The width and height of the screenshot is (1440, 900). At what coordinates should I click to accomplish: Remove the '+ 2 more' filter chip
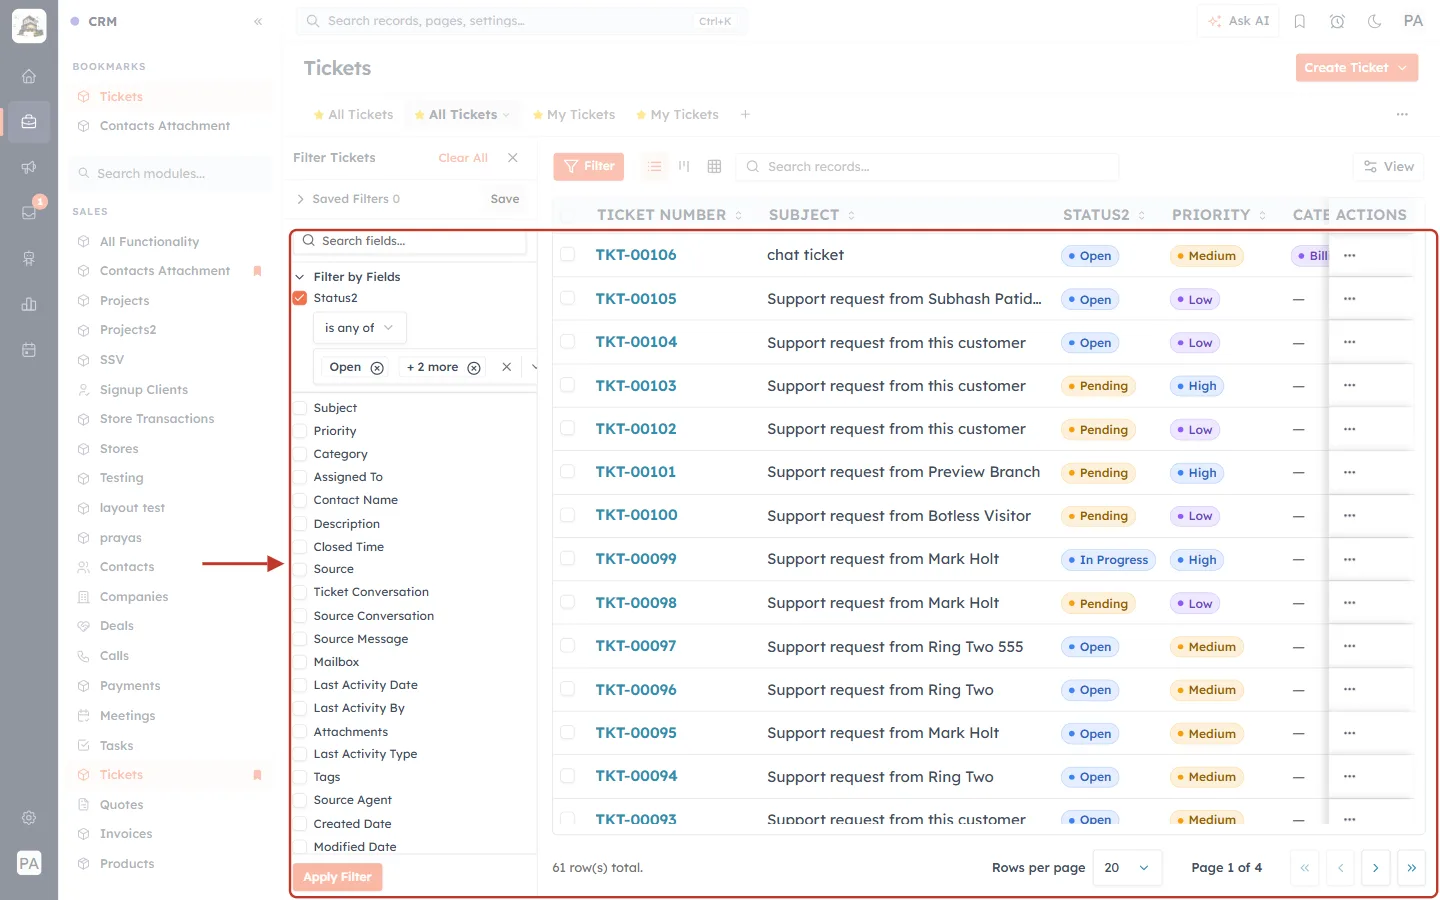(474, 368)
